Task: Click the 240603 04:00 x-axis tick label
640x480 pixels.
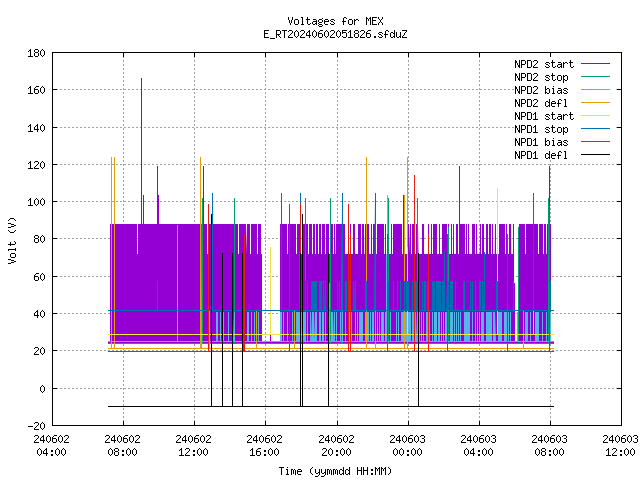Action: point(478,446)
